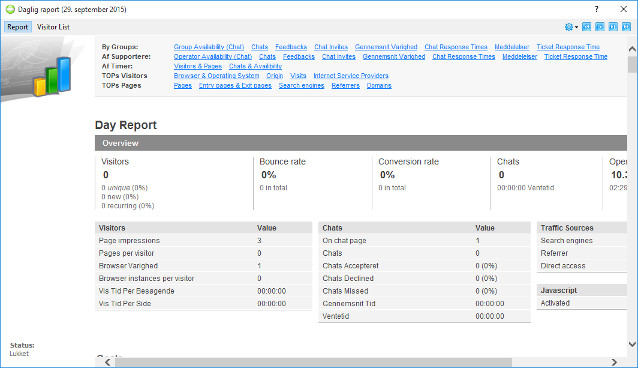The width and height of the screenshot is (638, 368).
Task: Click the vertical scrollbar down arrow
Action: point(632,344)
